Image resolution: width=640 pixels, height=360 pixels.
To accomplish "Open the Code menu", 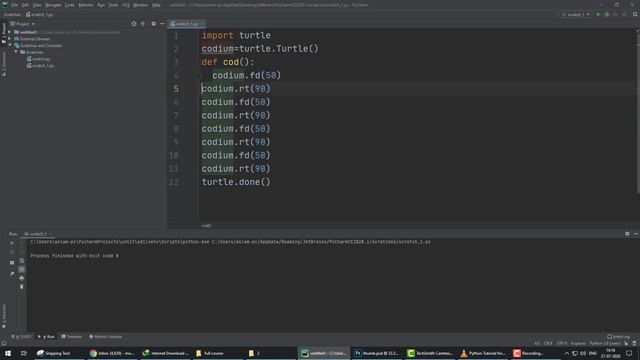I will [70, 5].
